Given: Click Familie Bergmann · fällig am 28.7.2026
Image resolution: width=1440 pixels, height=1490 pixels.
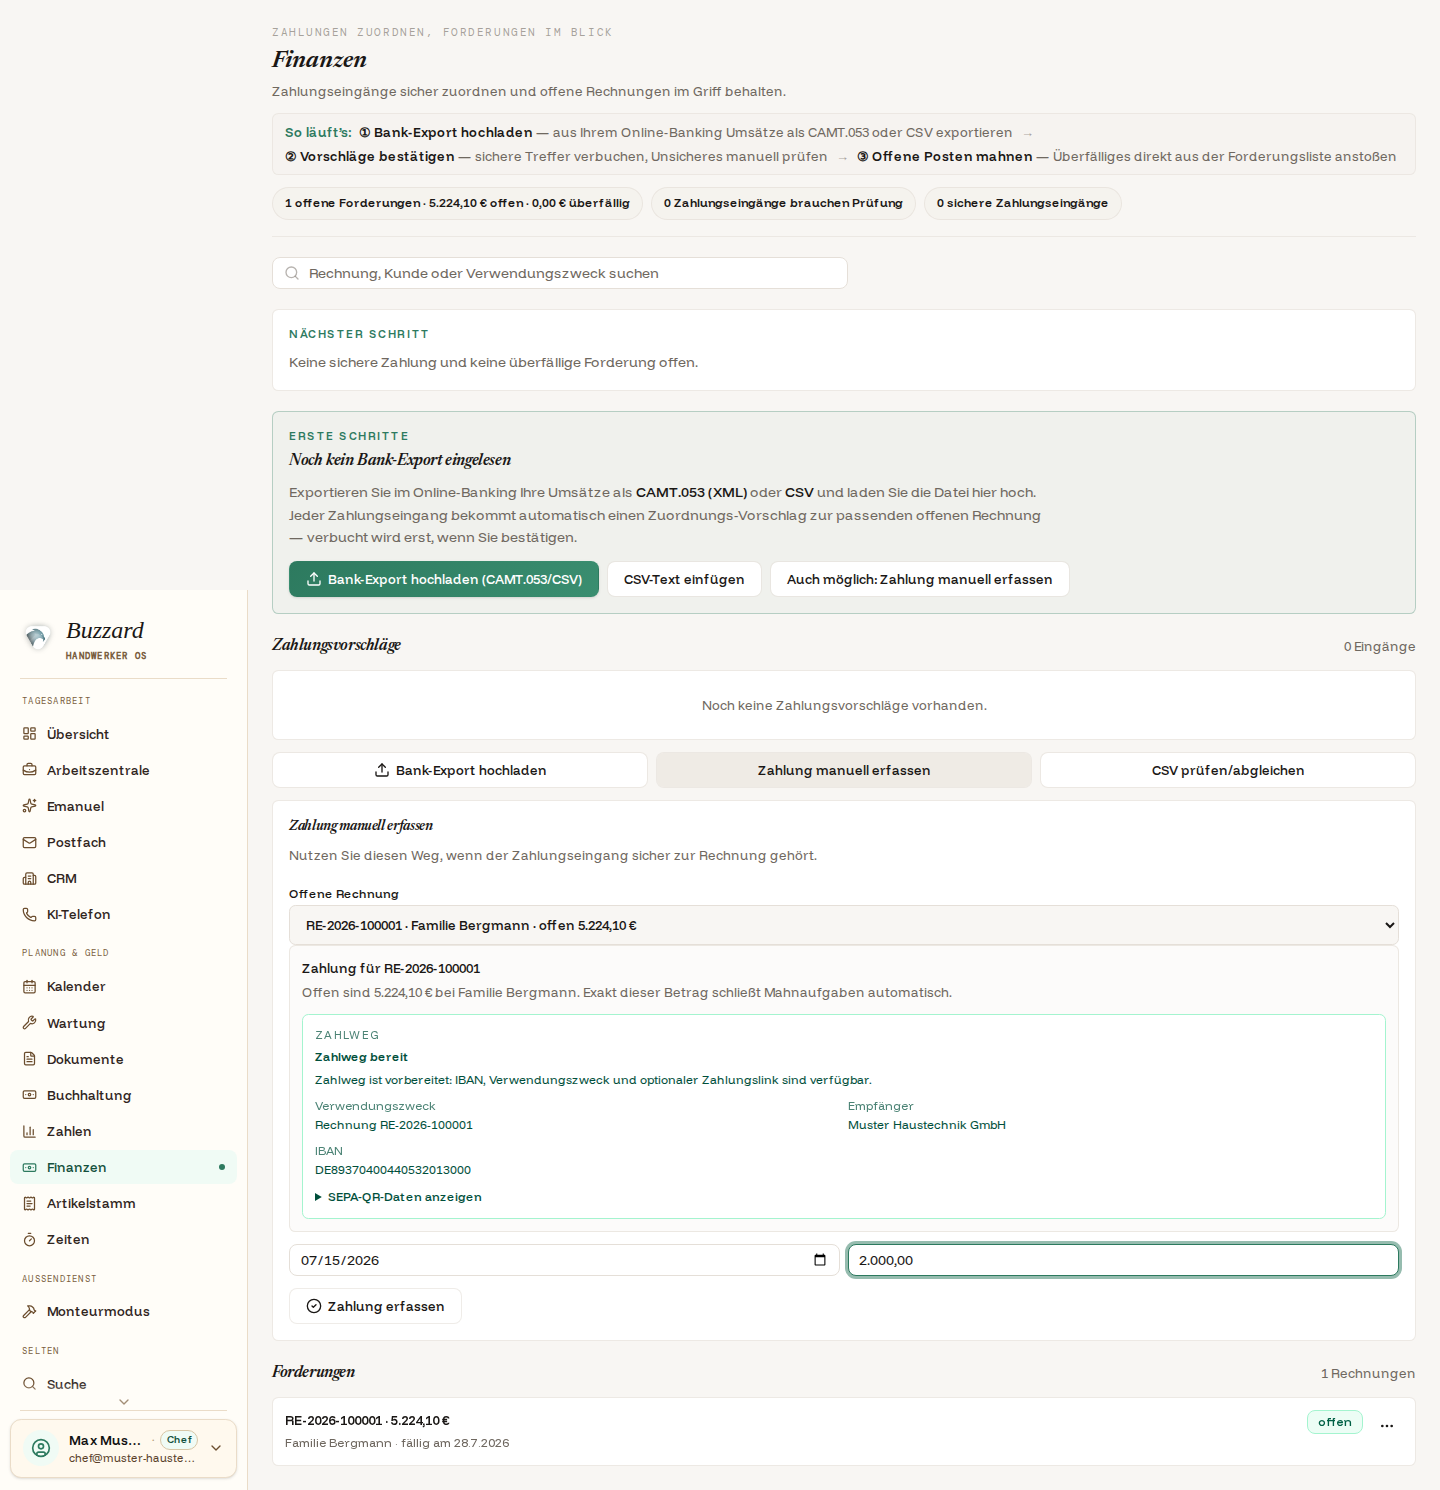Looking at the screenshot, I should tap(397, 1443).
